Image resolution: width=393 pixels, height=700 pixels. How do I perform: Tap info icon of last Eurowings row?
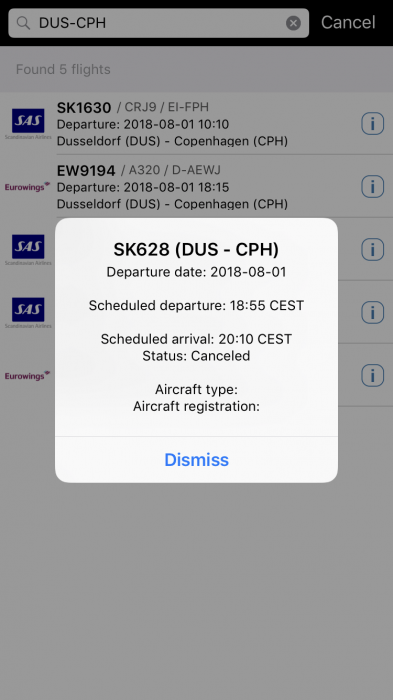pos(372,375)
